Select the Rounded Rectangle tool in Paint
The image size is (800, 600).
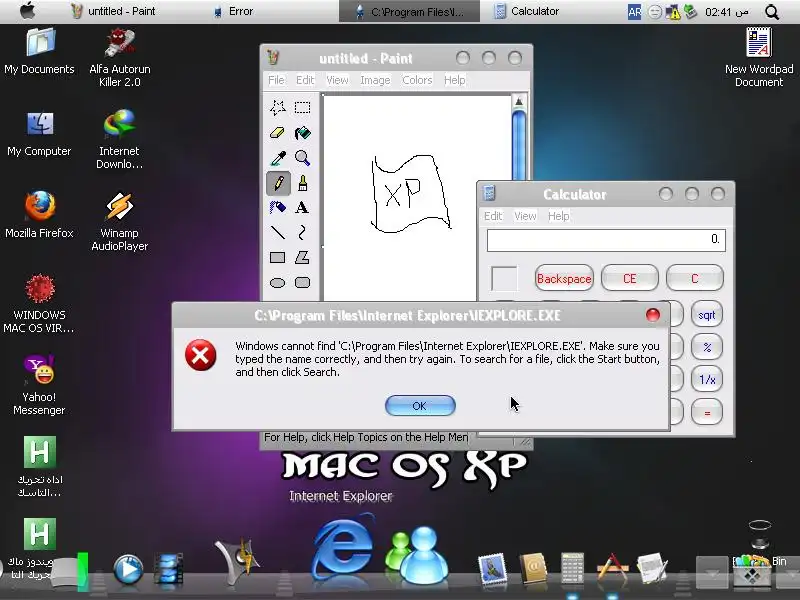[x=302, y=283]
